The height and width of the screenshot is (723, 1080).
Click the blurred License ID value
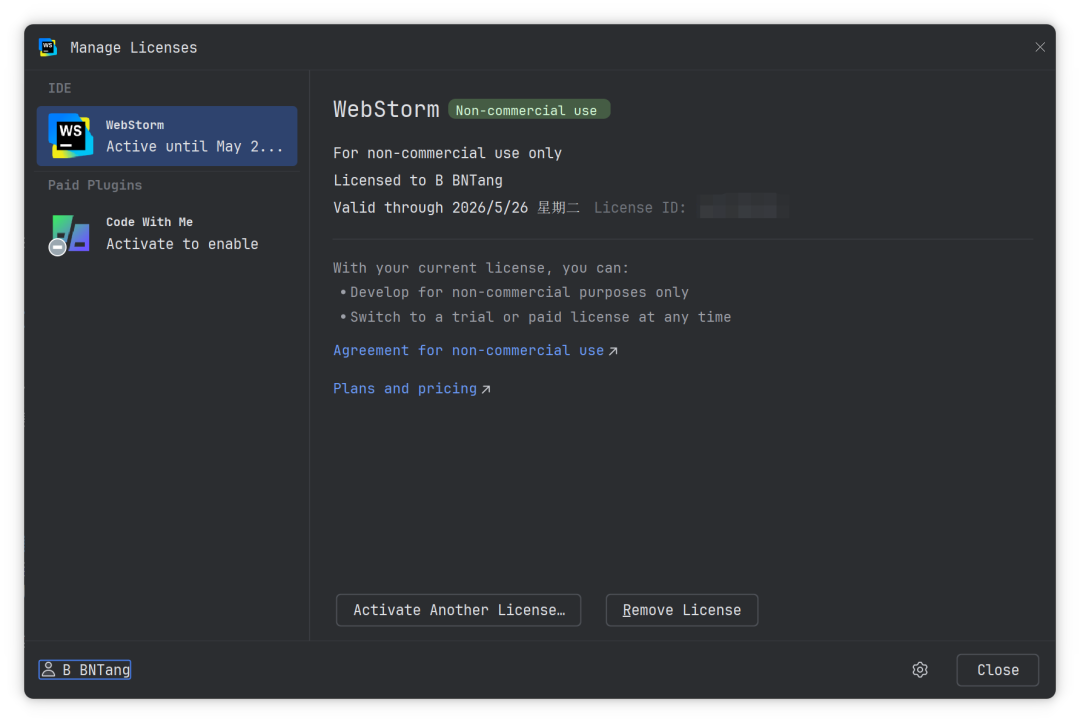pos(742,208)
